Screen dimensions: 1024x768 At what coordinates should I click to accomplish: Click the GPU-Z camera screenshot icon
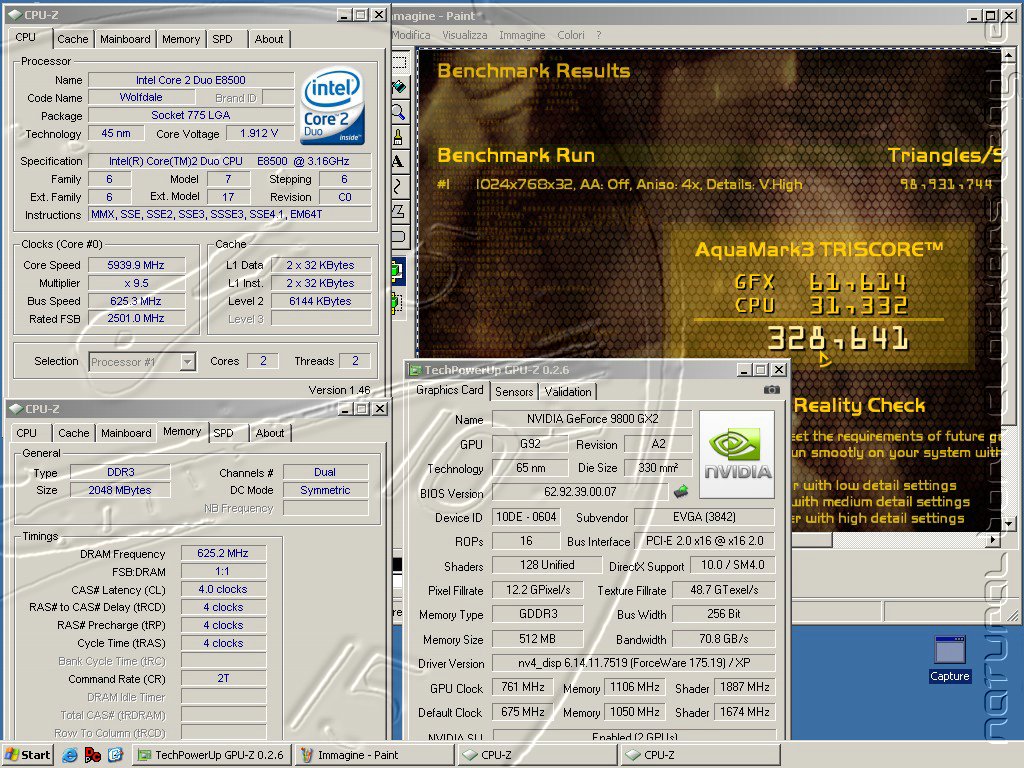click(771, 390)
